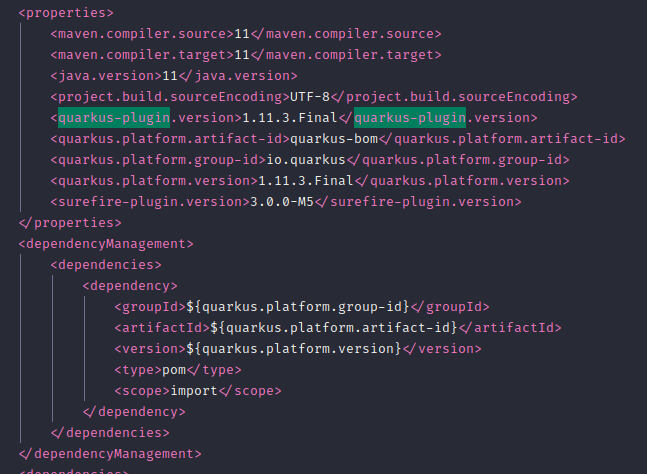Click the closing </dependency> tag
Viewport: 647px width, 474px height.
pyautogui.click(x=134, y=412)
